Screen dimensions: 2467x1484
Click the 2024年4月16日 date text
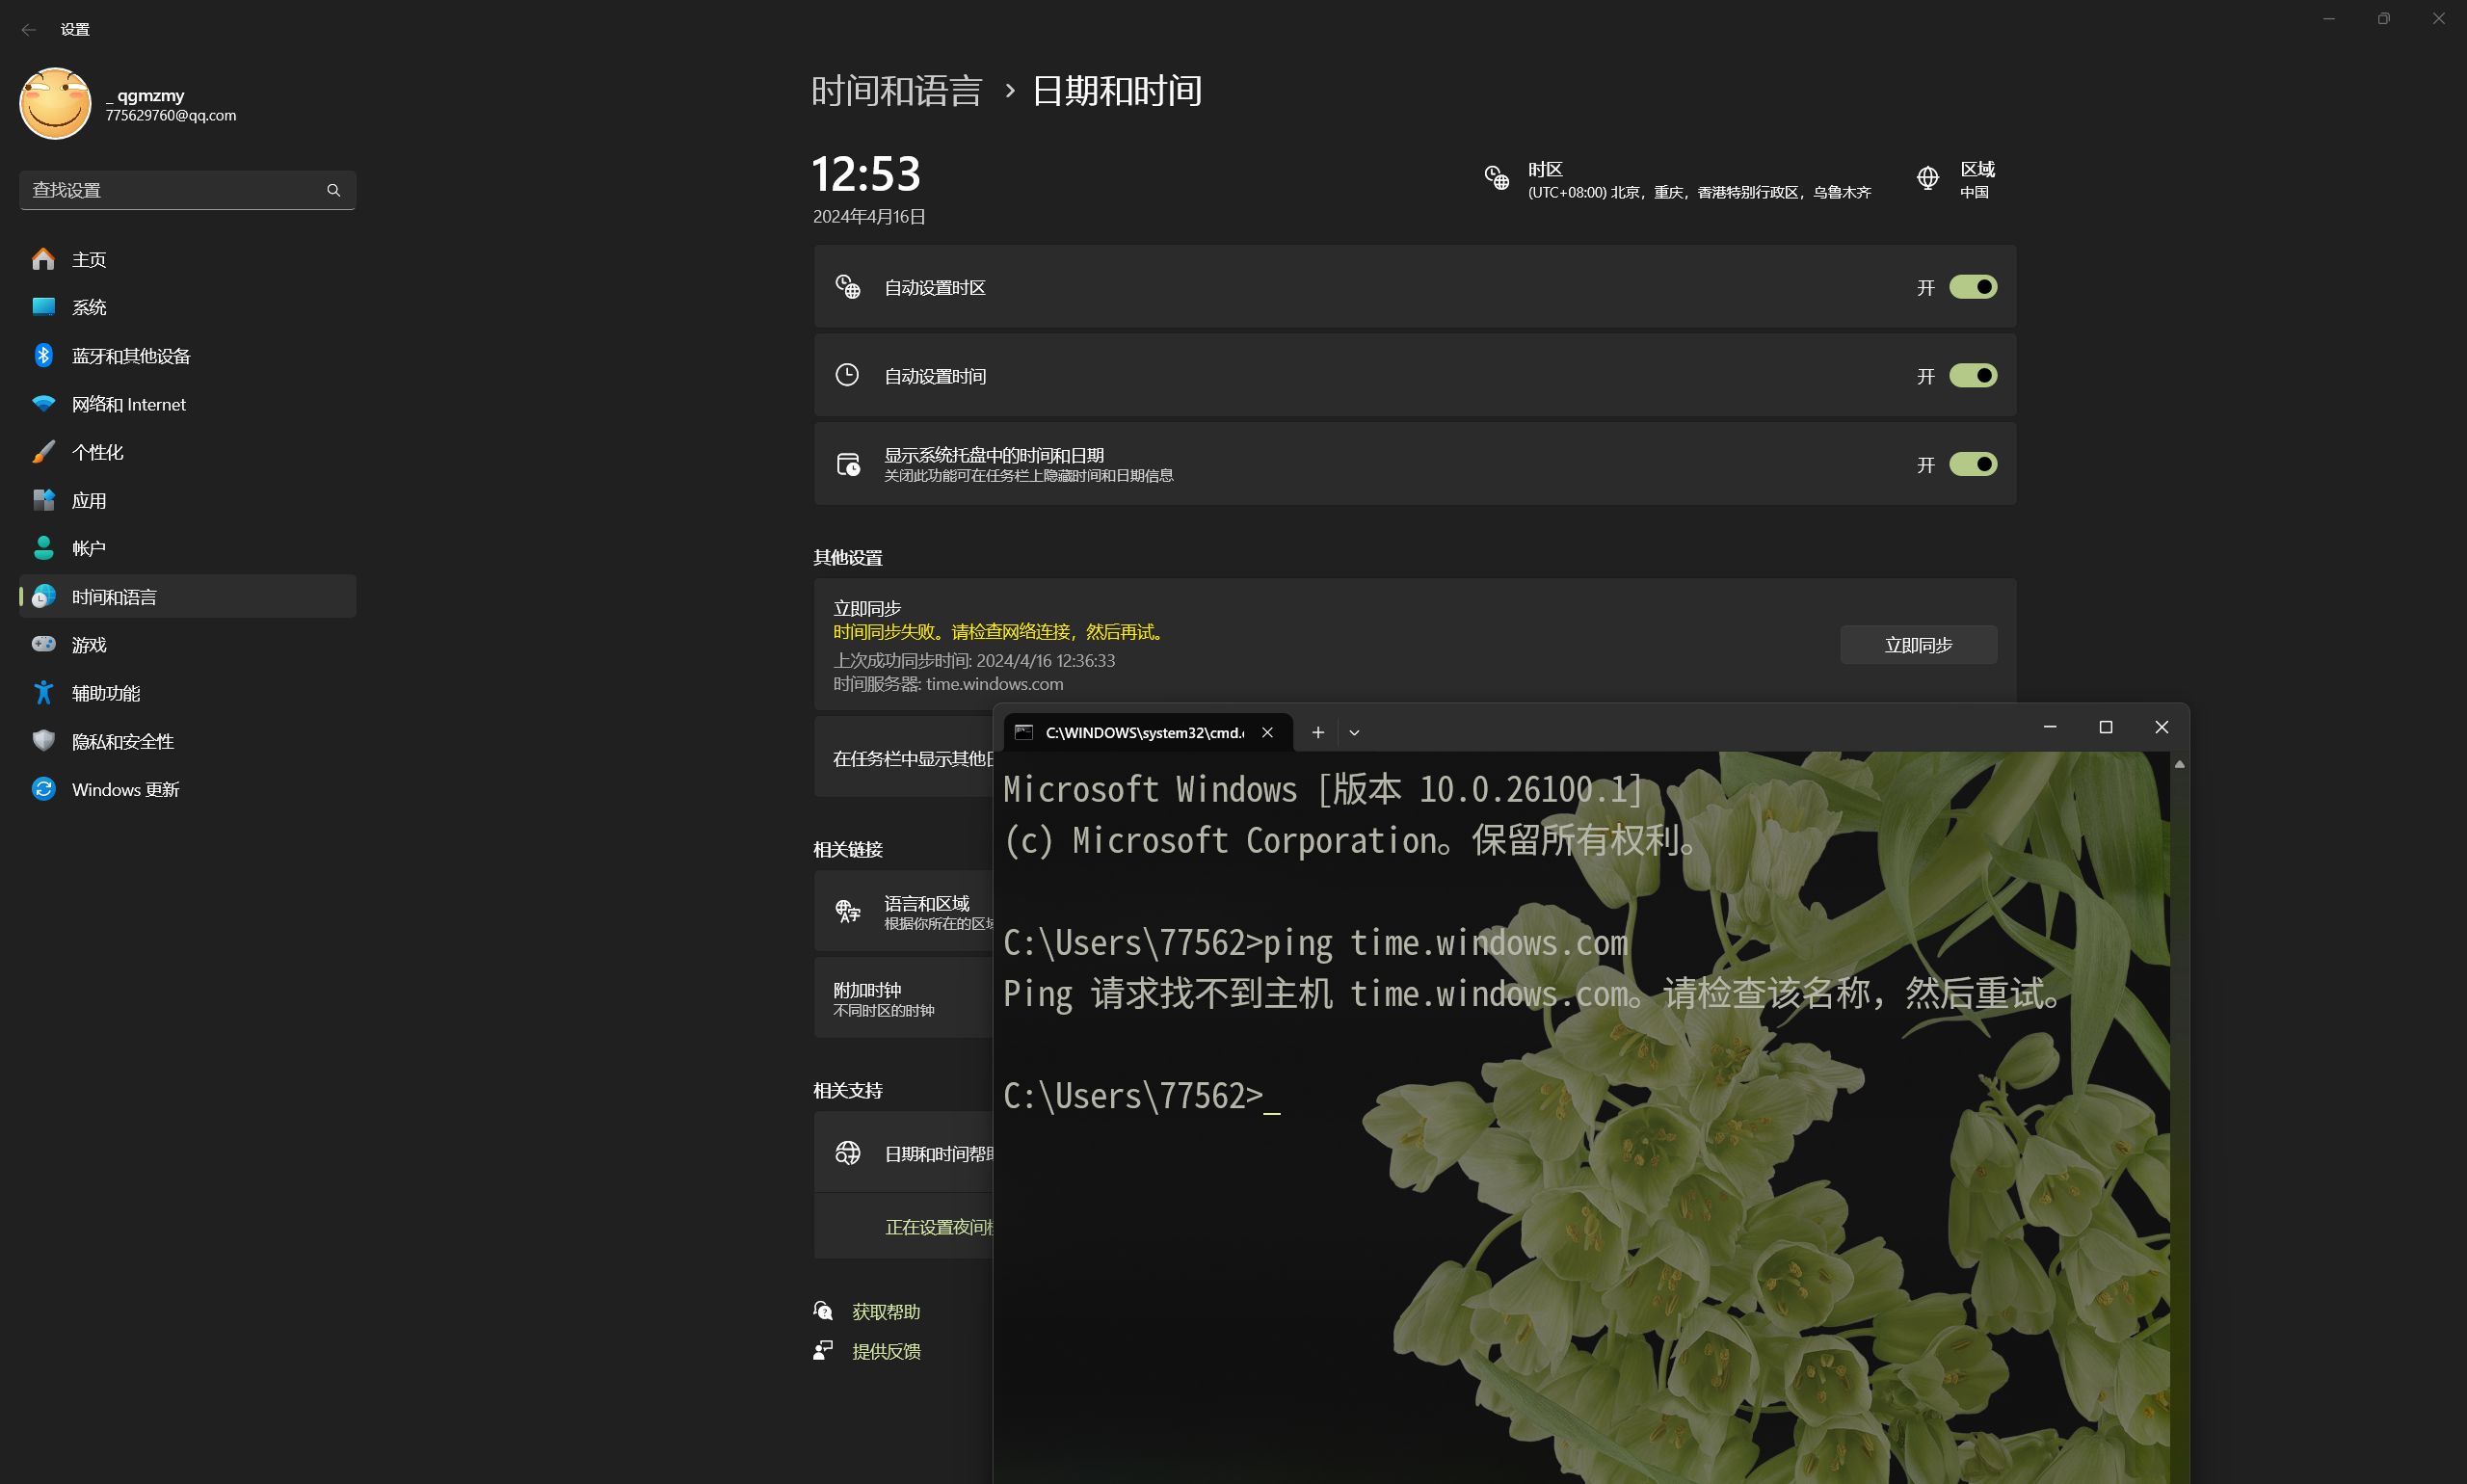point(869,217)
